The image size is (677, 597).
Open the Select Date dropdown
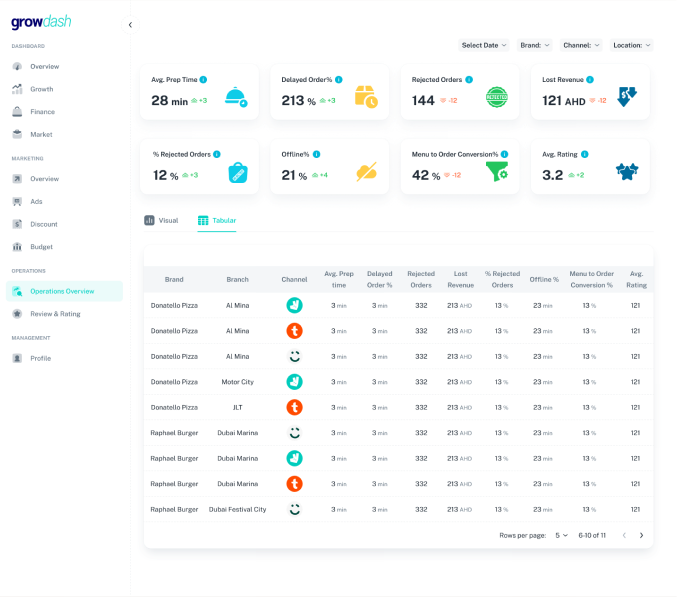[484, 45]
